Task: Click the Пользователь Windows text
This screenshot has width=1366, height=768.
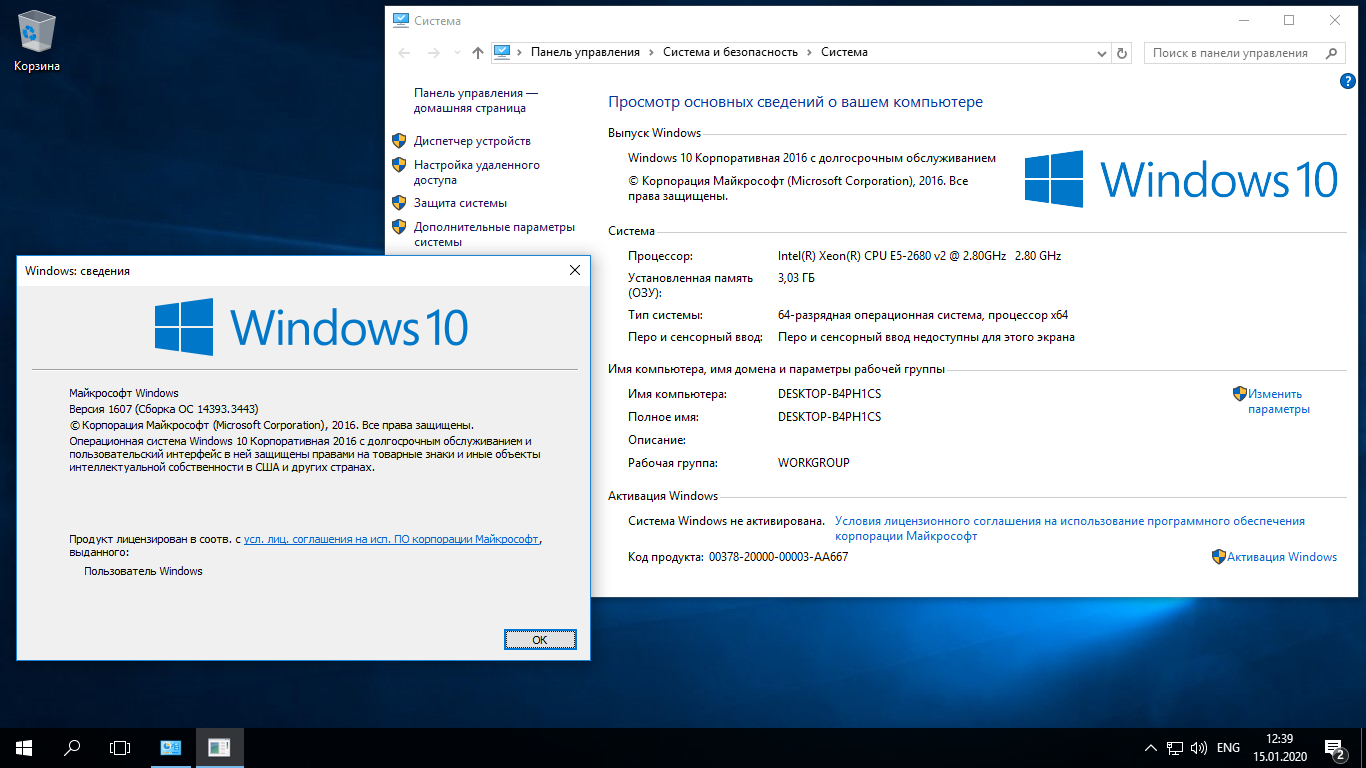Action: click(x=143, y=571)
